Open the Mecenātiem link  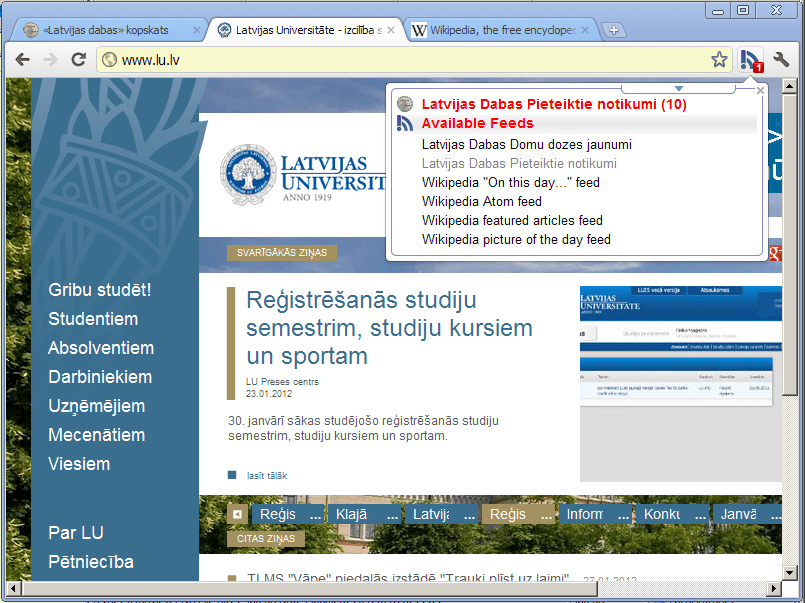(x=97, y=435)
